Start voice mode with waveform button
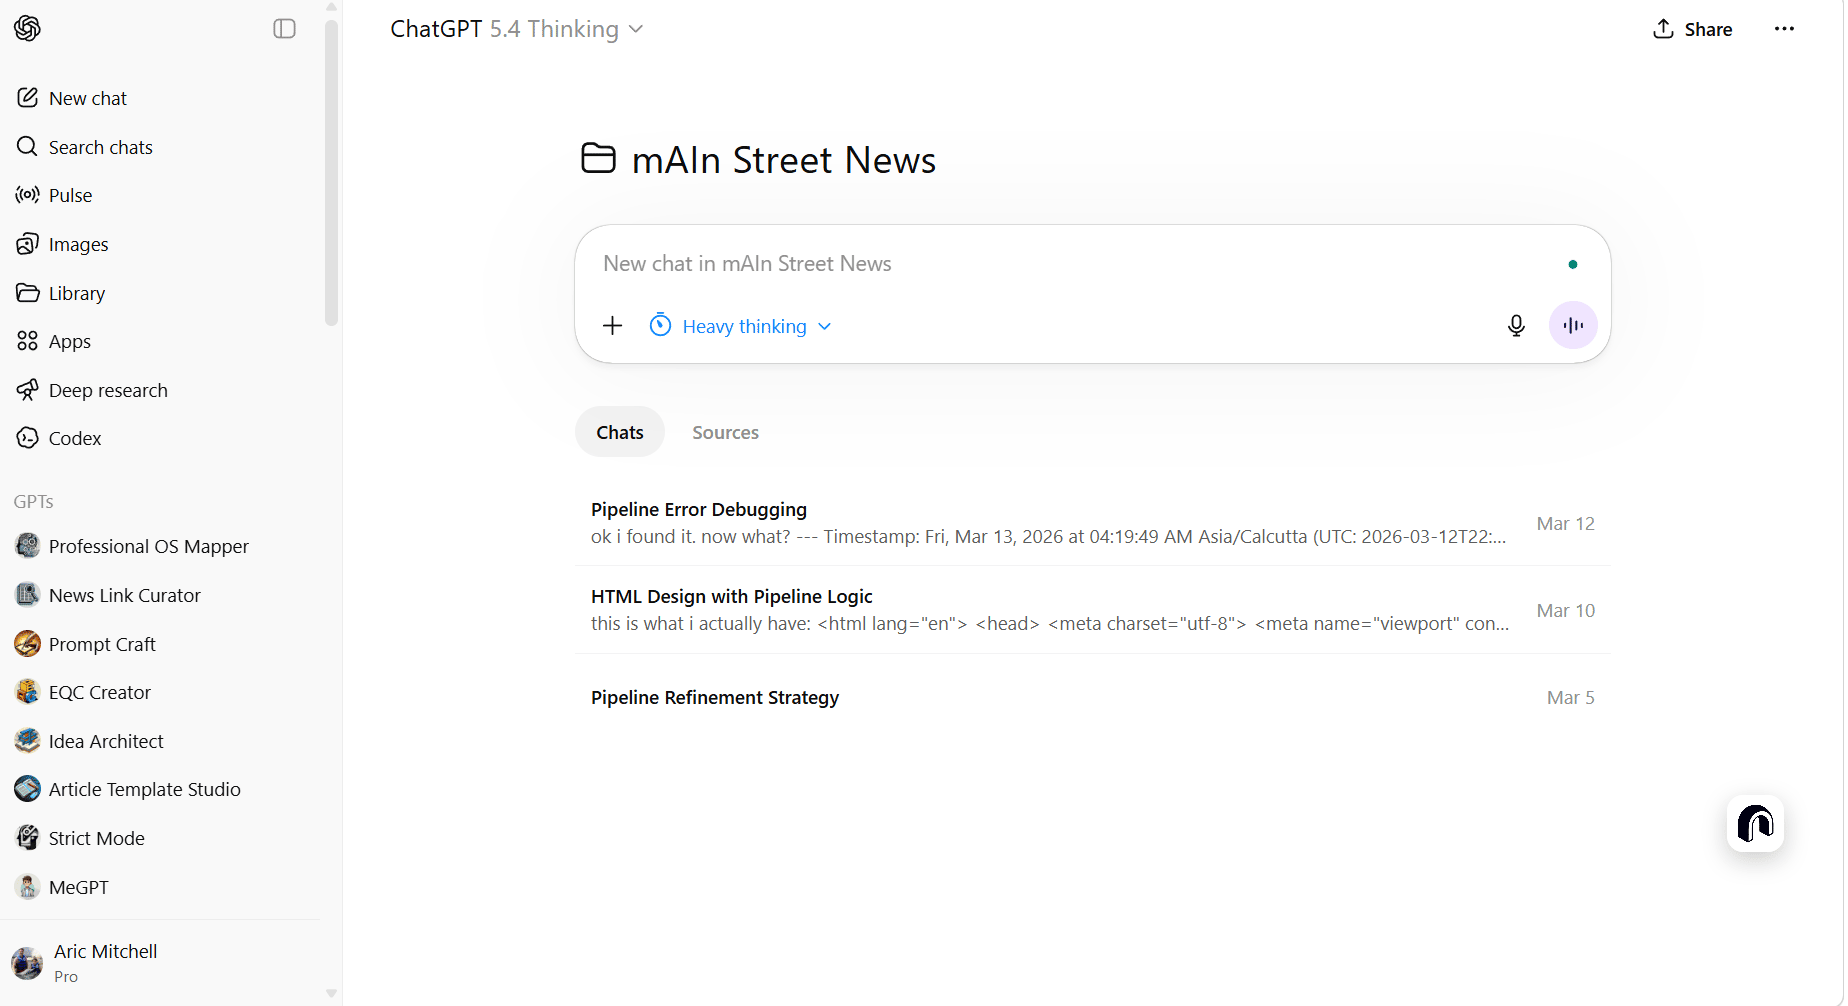The width and height of the screenshot is (1848, 1006). click(x=1572, y=326)
